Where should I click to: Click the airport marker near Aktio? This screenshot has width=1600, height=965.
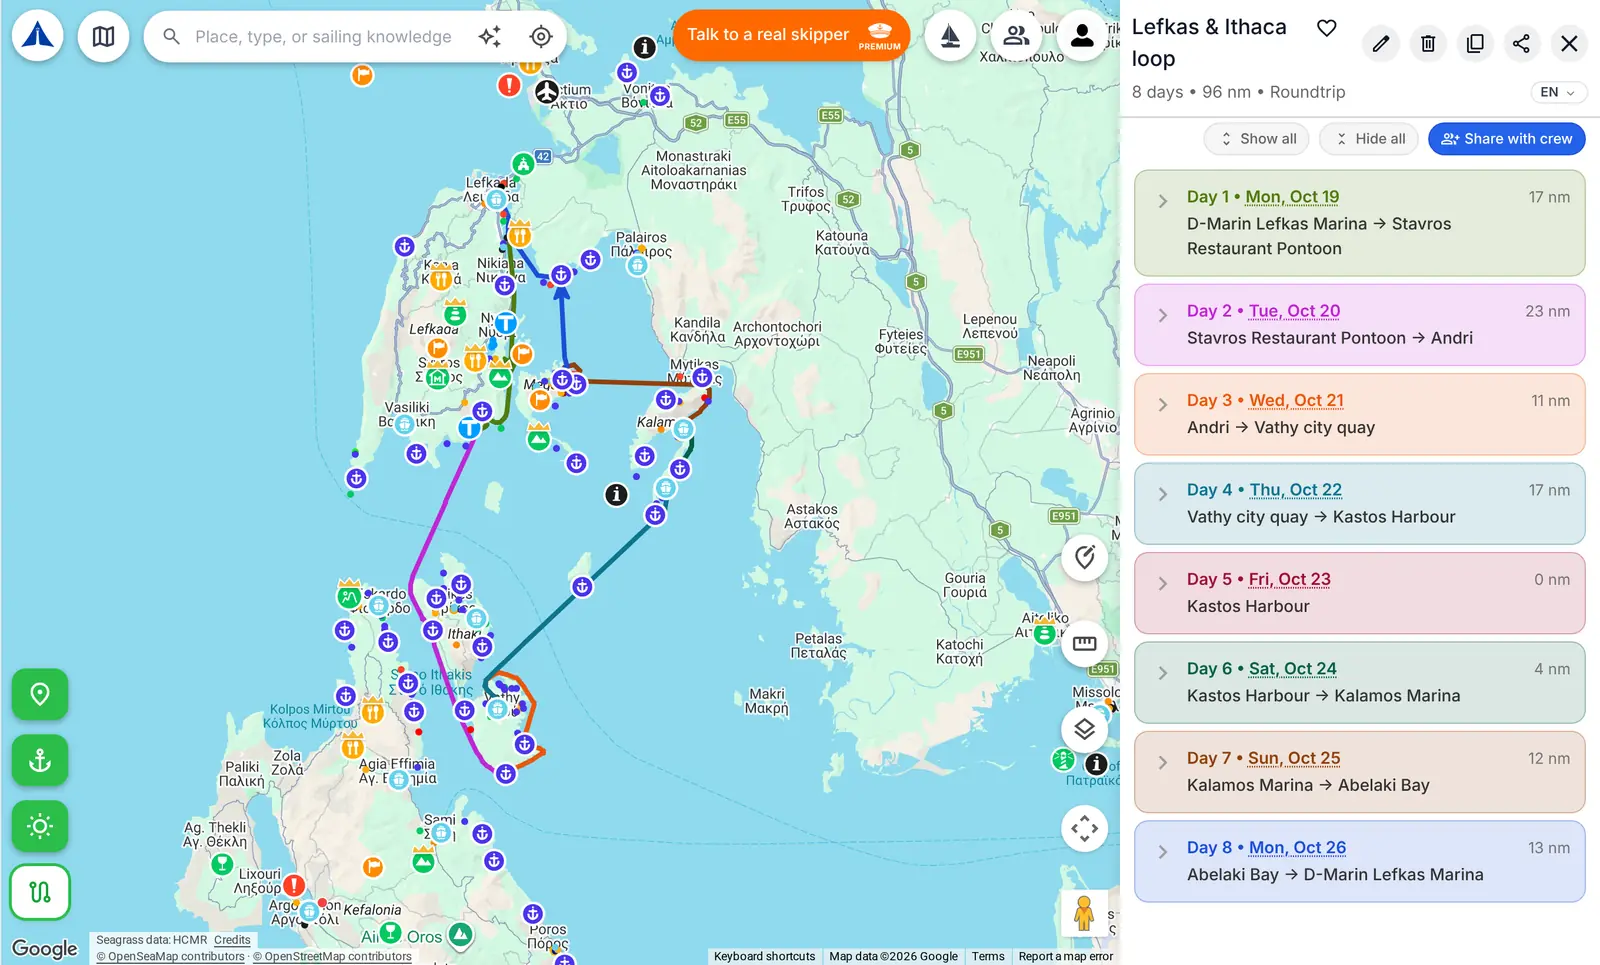[x=547, y=92]
